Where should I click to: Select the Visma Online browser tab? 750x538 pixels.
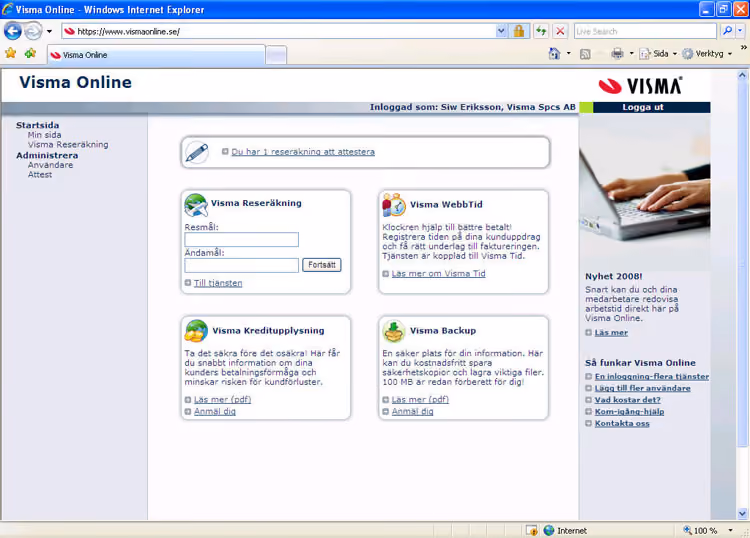(x=156, y=55)
